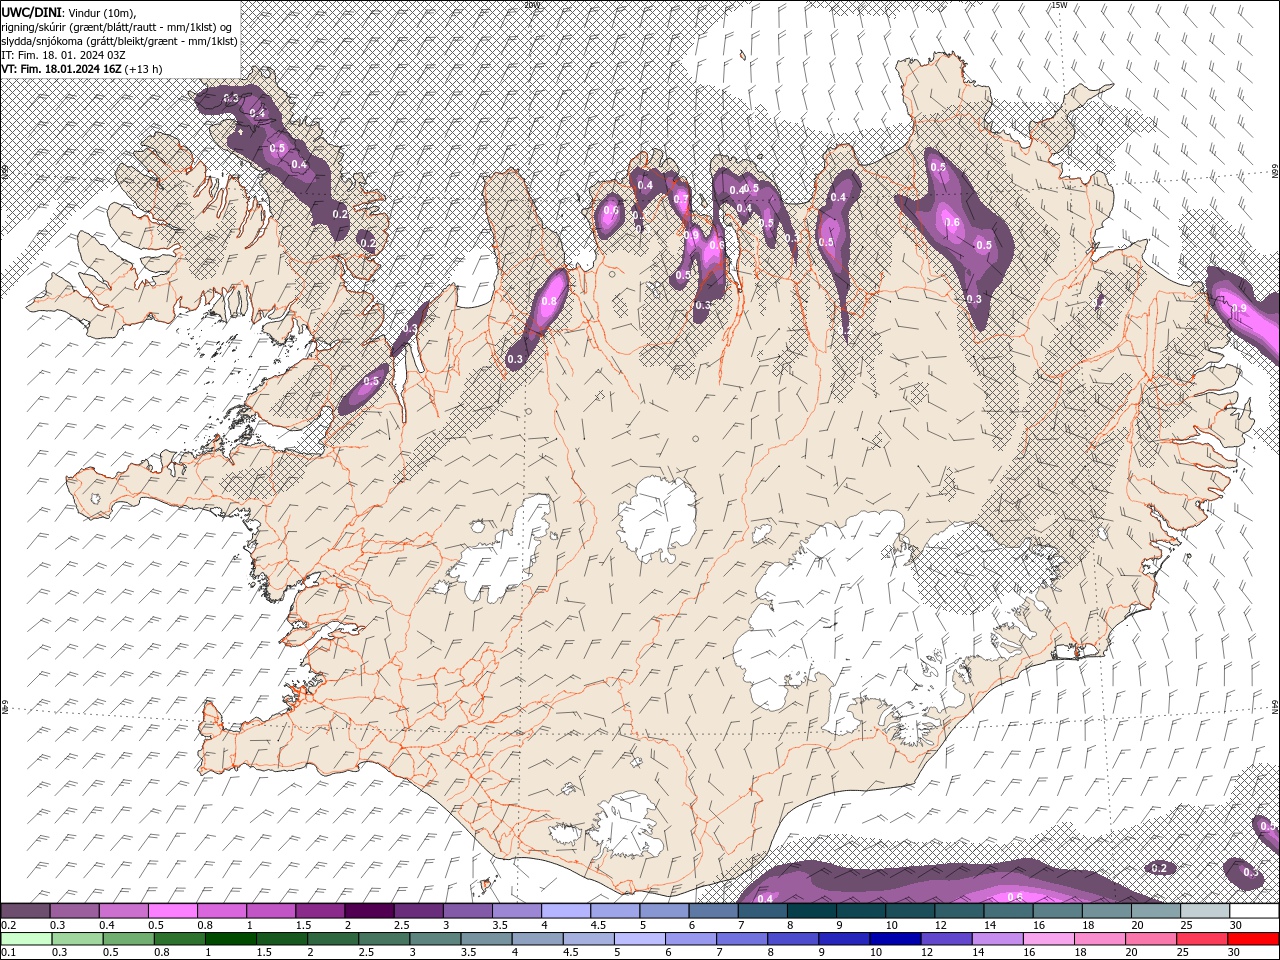Click the 15W longitude label
This screenshot has height=960, width=1280.
pos(1059,5)
